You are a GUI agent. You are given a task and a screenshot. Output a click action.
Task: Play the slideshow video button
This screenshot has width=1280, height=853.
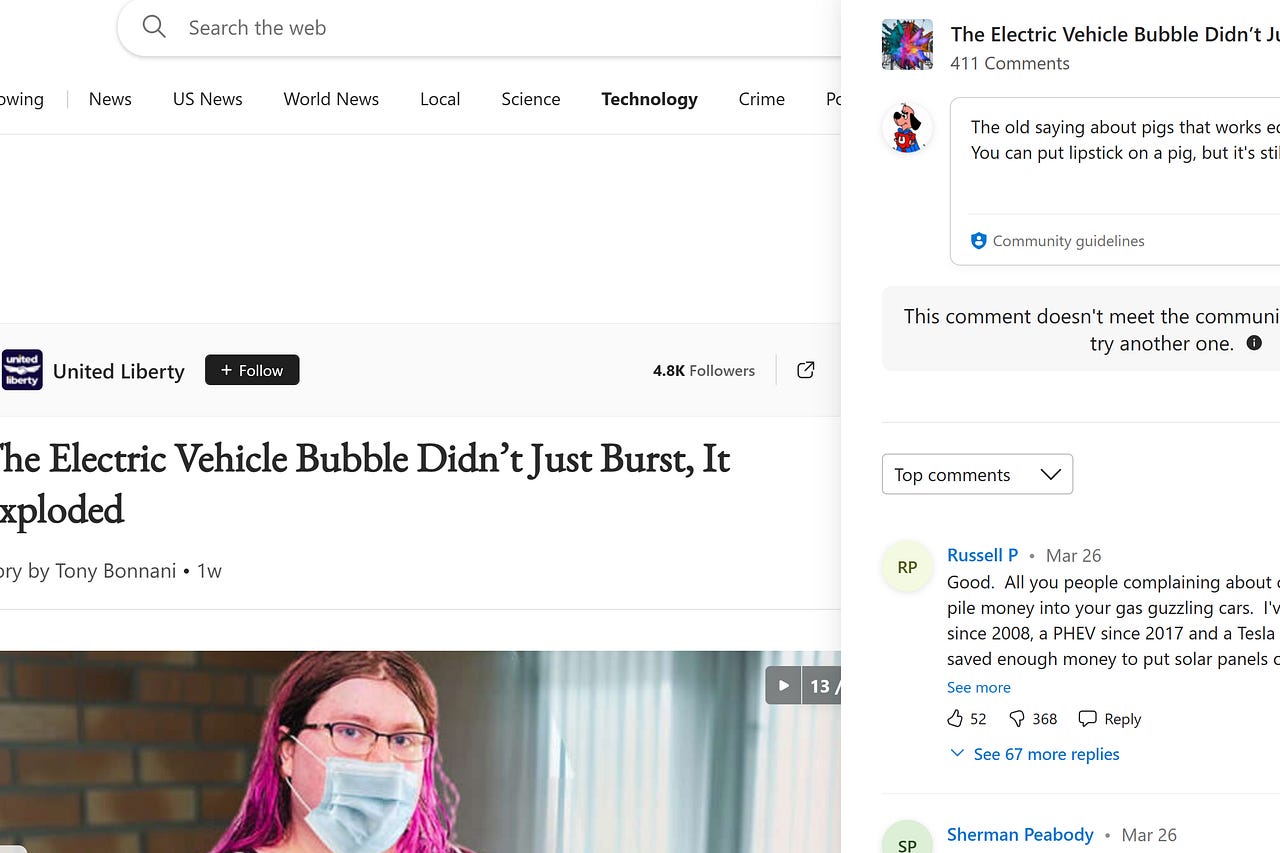coord(783,685)
